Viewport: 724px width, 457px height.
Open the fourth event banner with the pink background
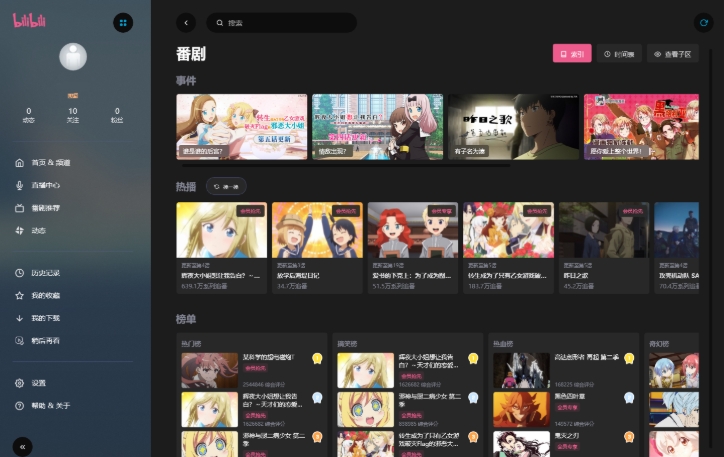pos(641,127)
